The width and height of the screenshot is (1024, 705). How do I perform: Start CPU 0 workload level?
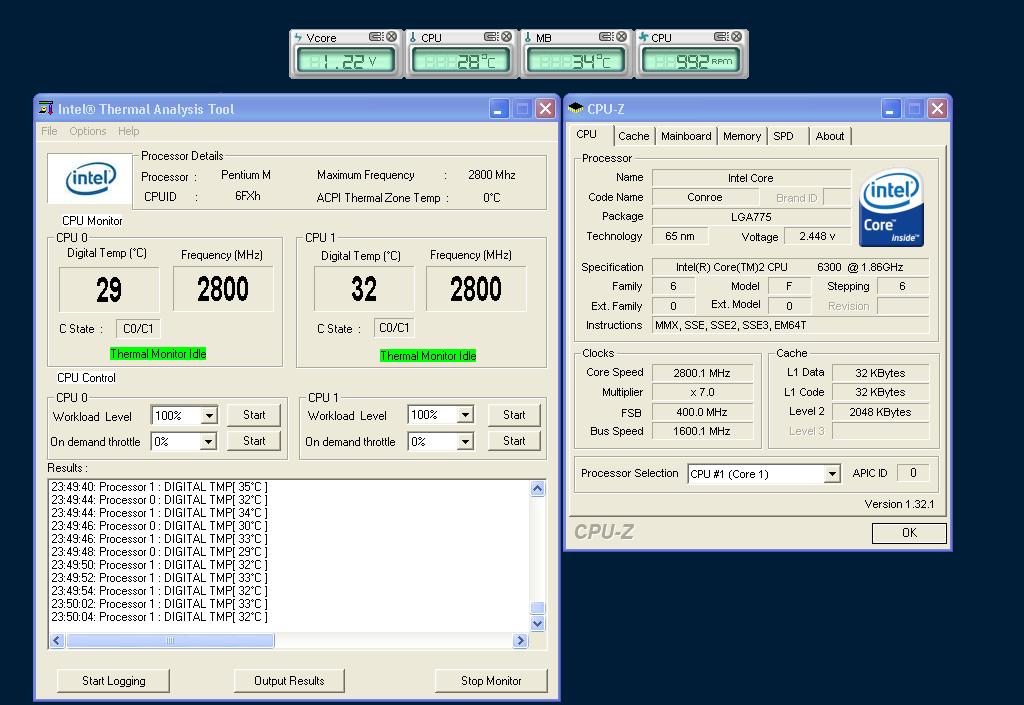pyautogui.click(x=254, y=415)
